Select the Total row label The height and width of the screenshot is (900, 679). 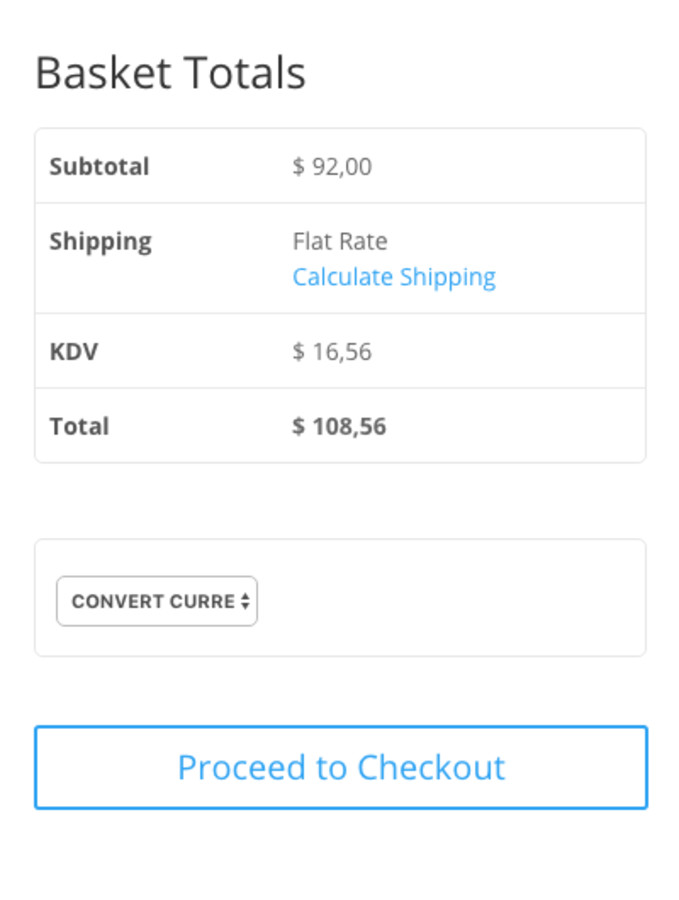[79, 426]
